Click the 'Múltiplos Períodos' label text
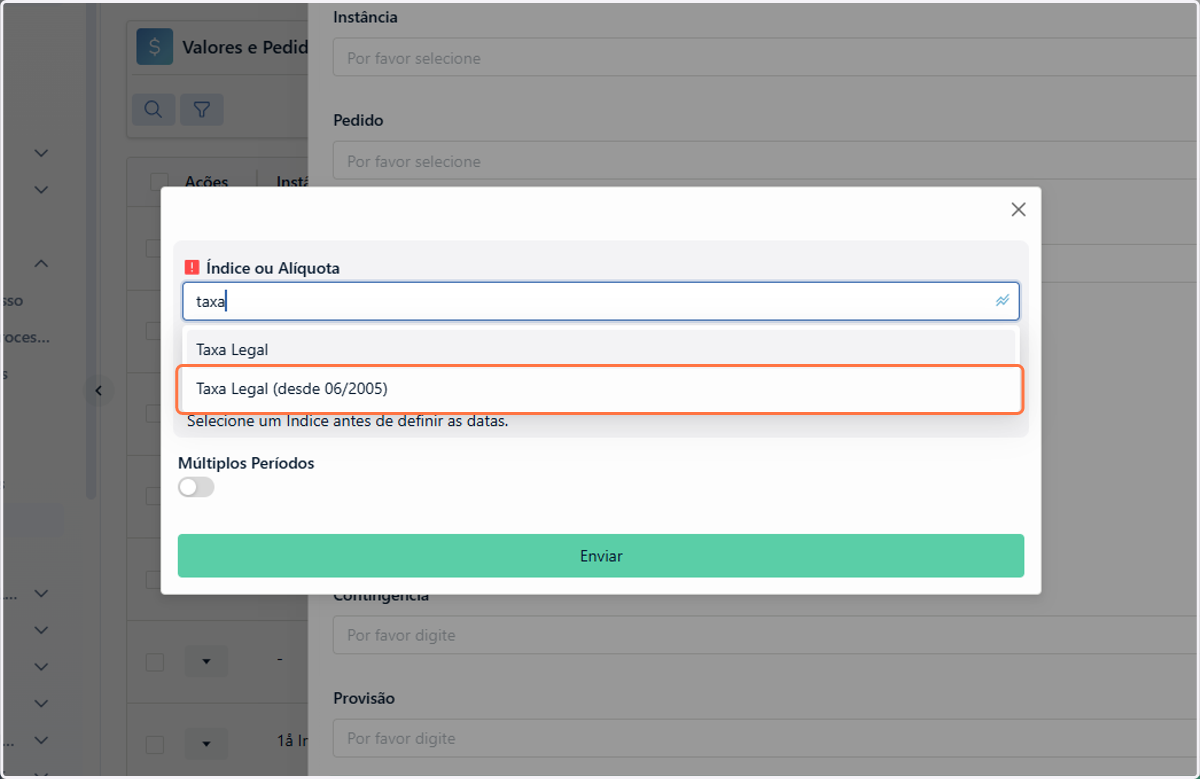This screenshot has width=1200, height=779. [246, 463]
